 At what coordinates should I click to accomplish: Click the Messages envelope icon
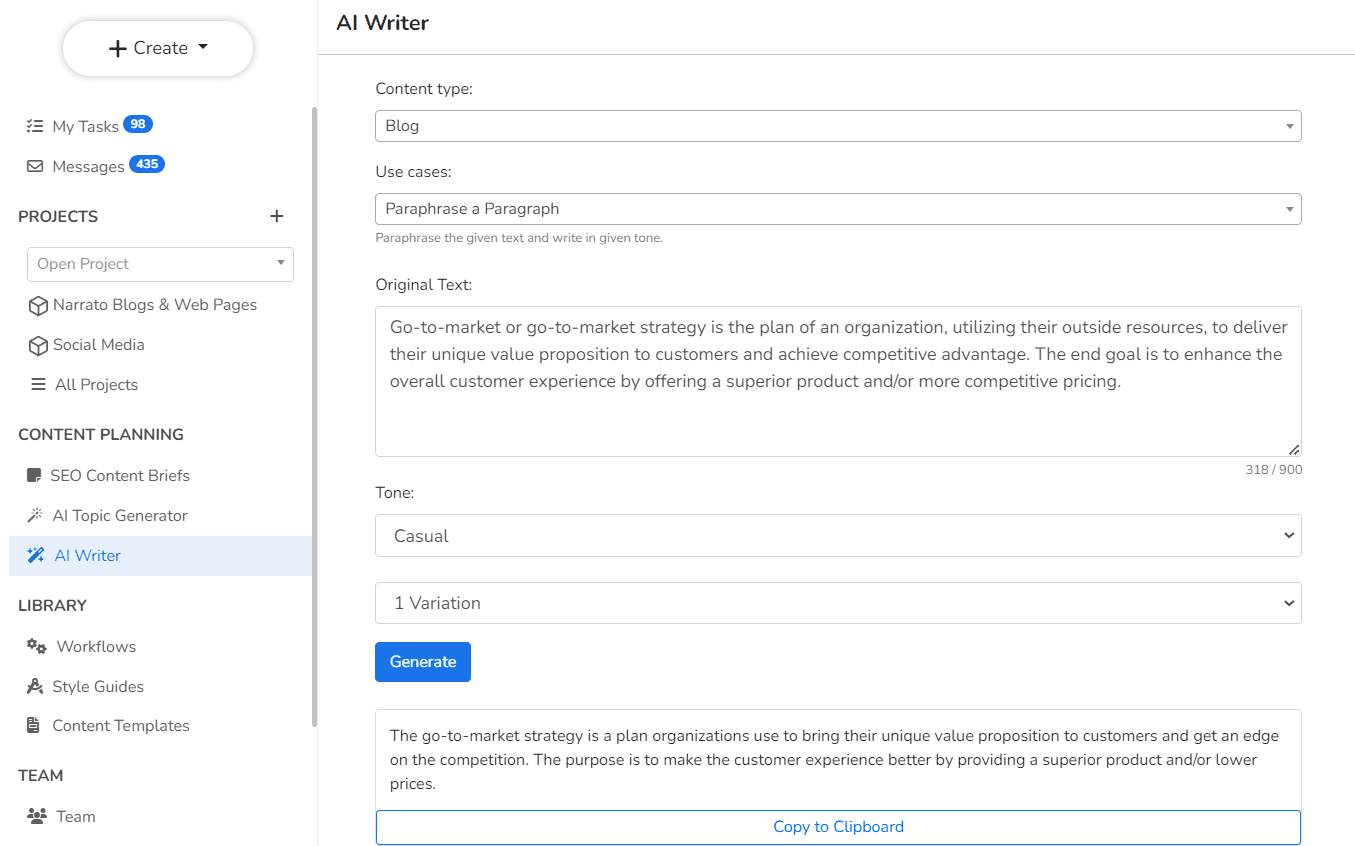click(x=35, y=166)
